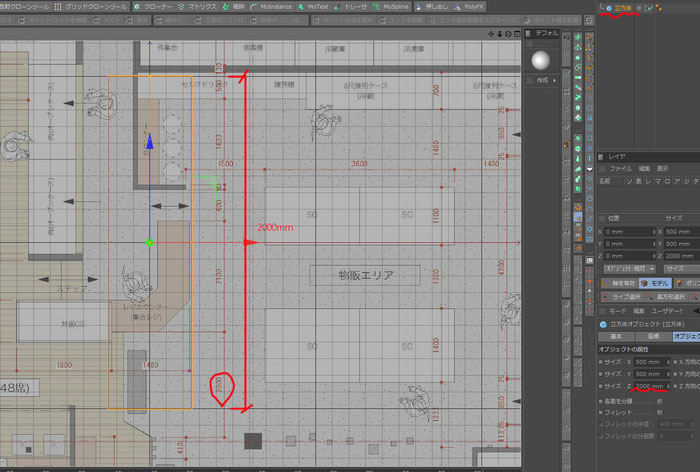Toggle the green enable checkmark on 立方体
This screenshot has width=700, height=472.
650,8
